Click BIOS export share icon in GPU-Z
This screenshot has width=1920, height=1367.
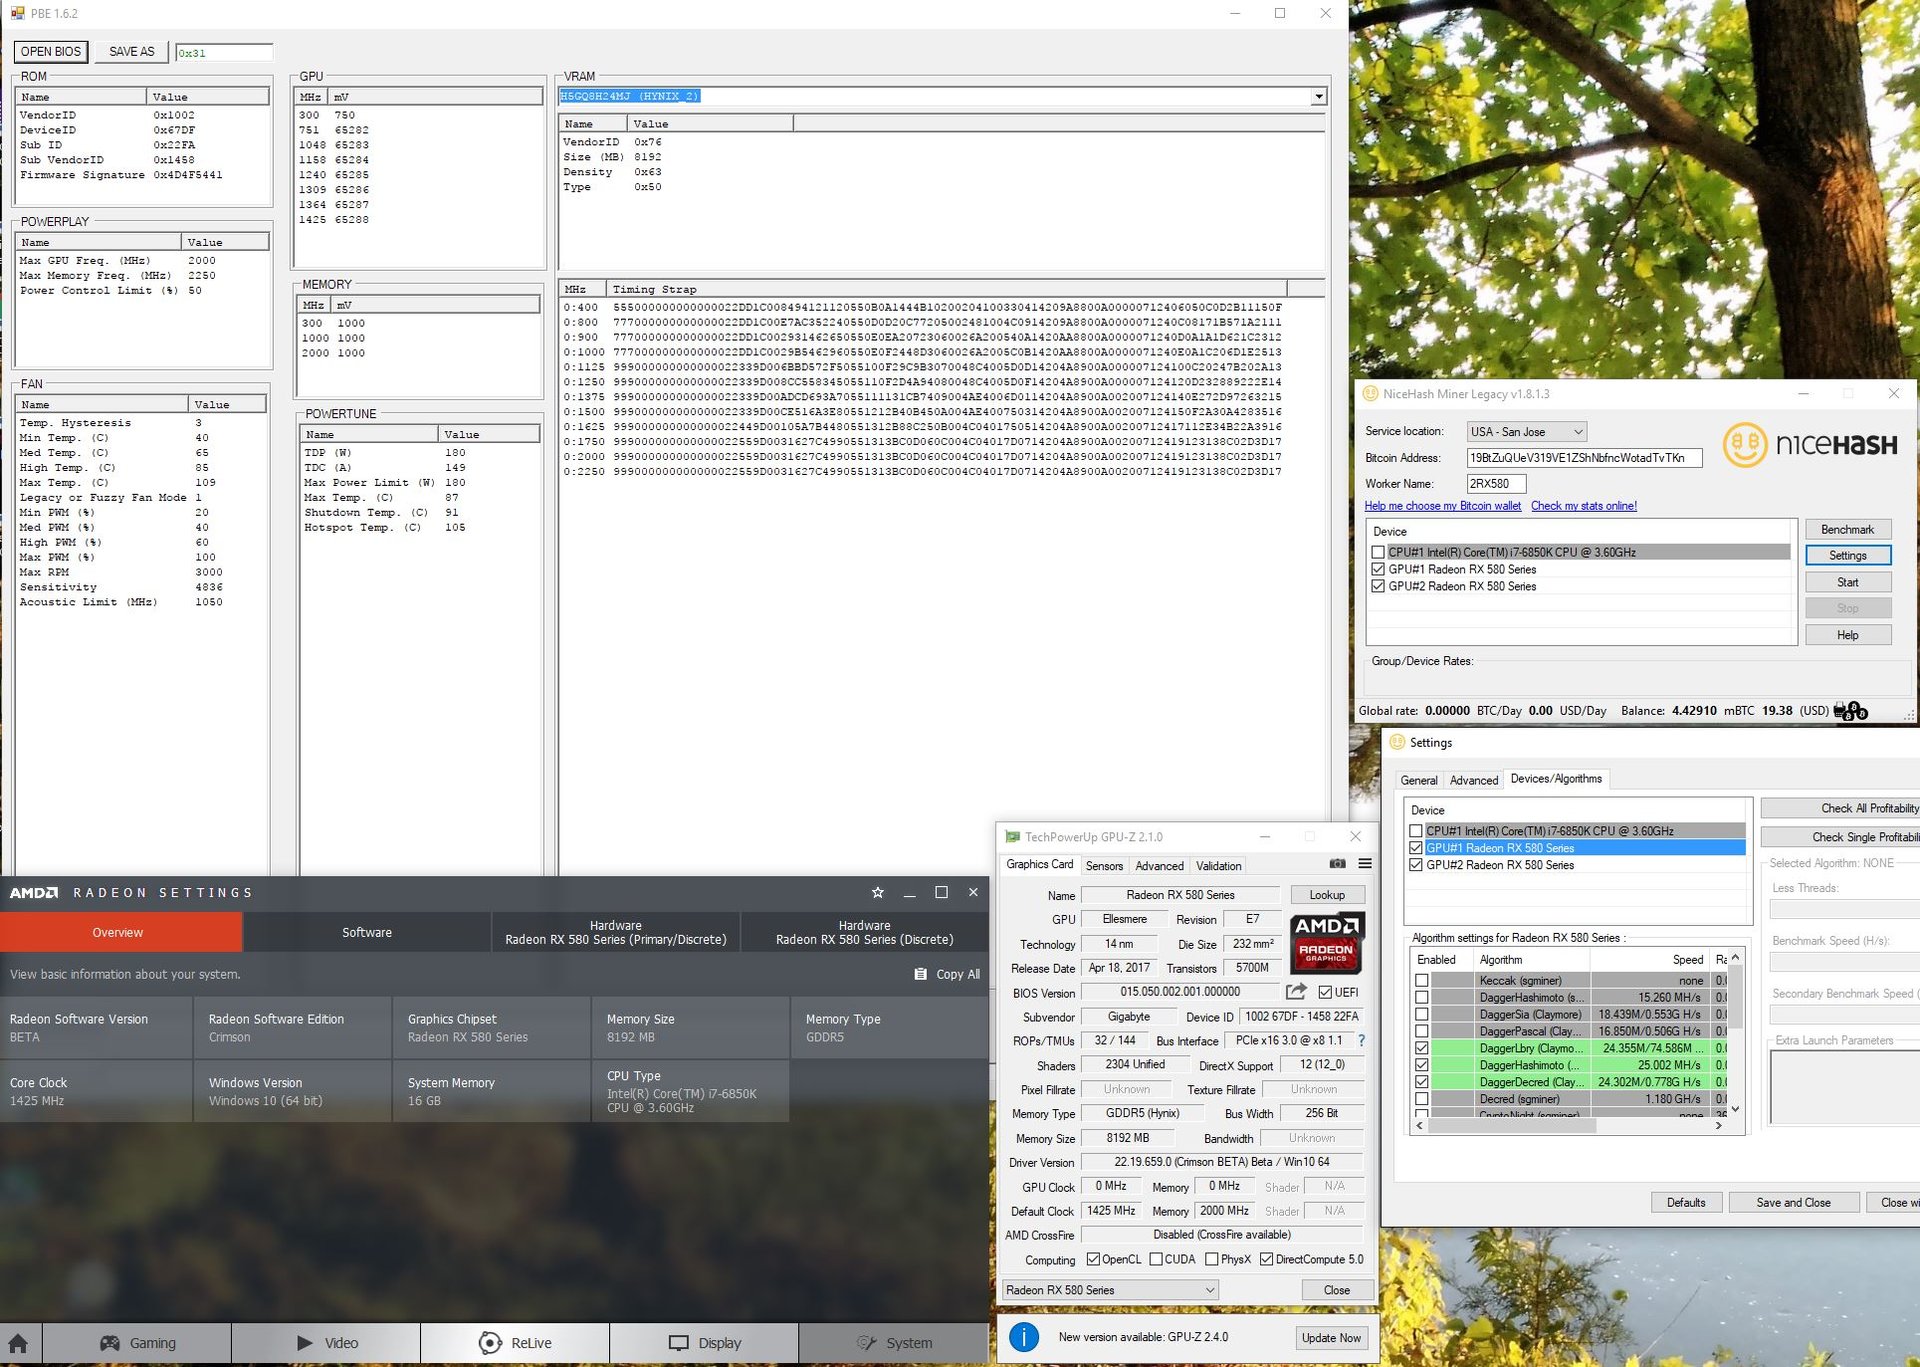point(1296,992)
